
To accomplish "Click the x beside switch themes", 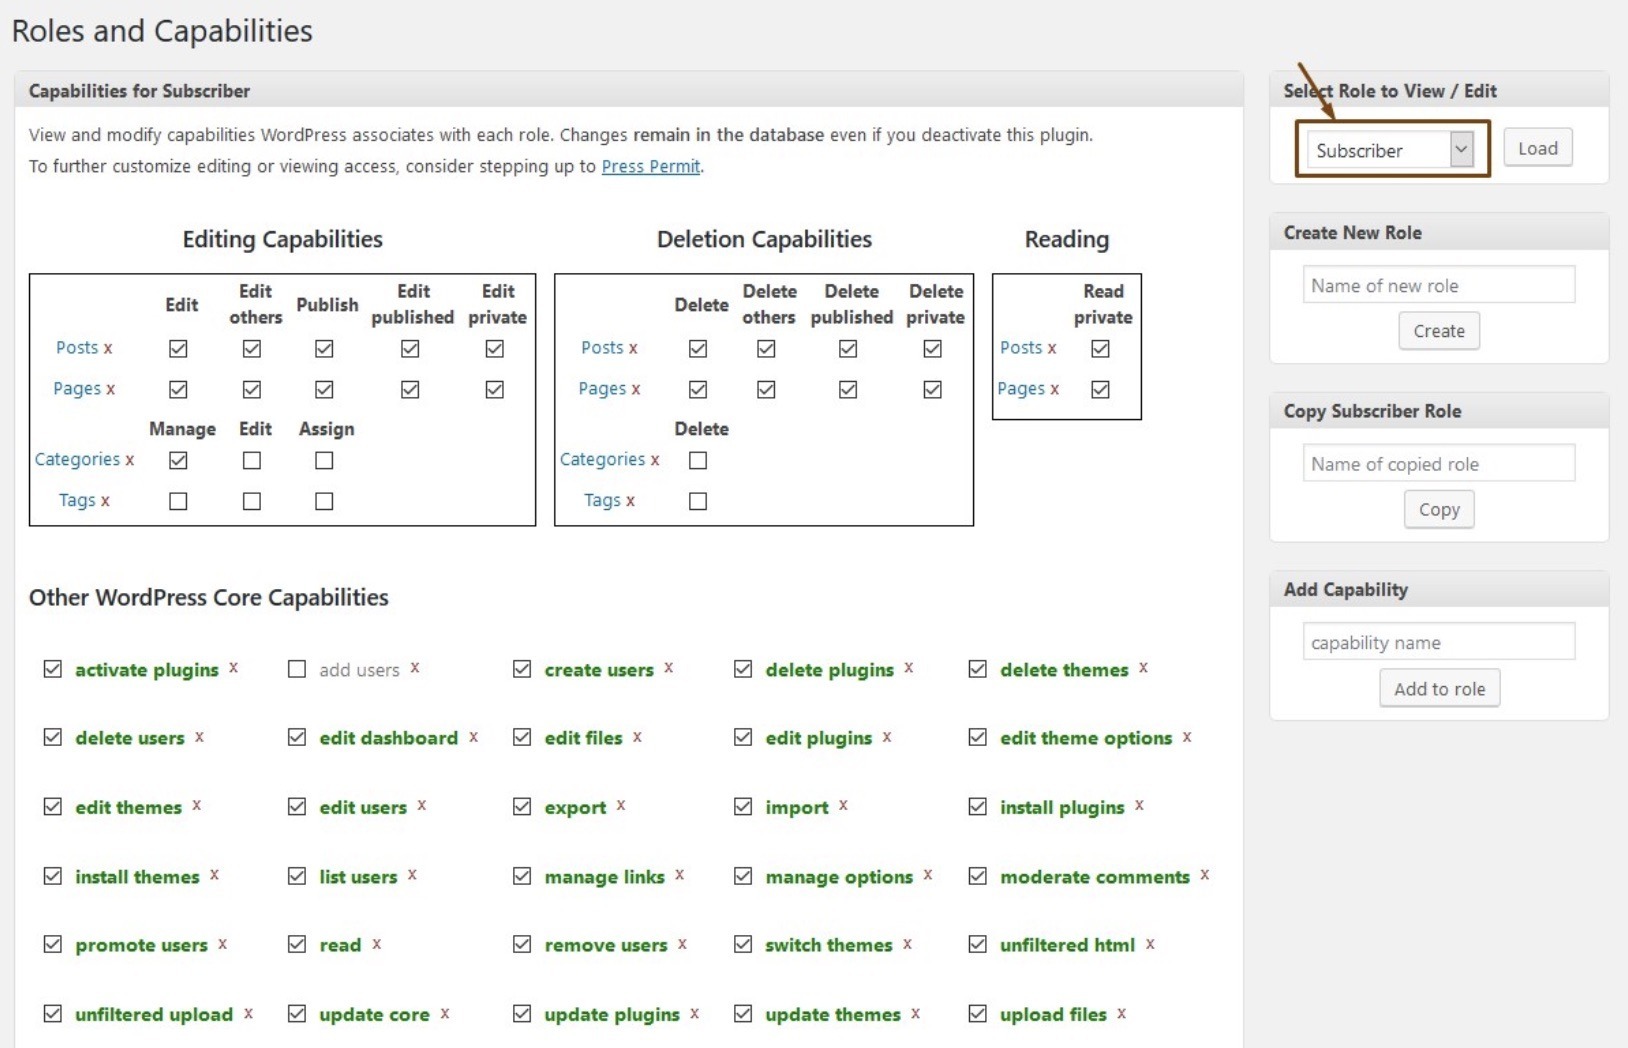I will coord(907,944).
